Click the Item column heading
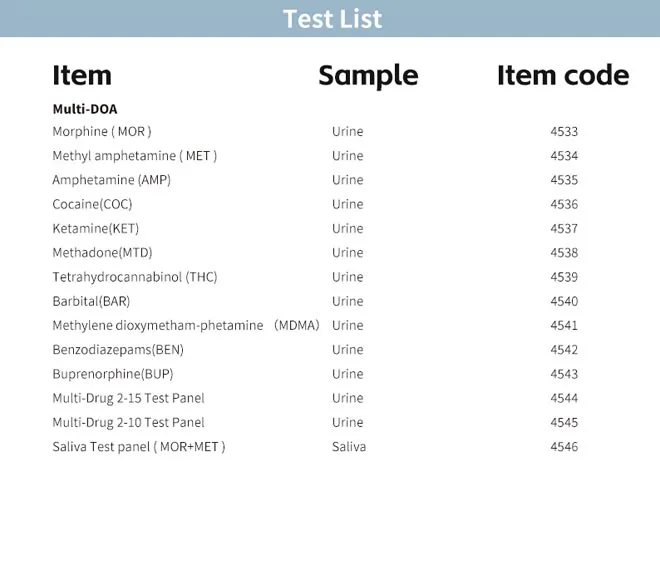This screenshot has height=580, width=660. click(x=82, y=76)
